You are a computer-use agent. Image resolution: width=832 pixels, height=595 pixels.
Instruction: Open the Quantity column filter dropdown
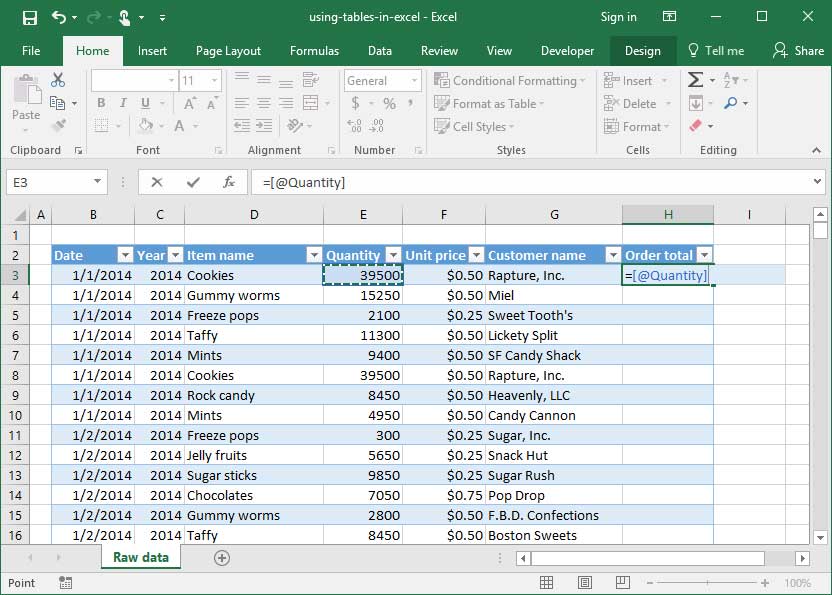[393, 255]
